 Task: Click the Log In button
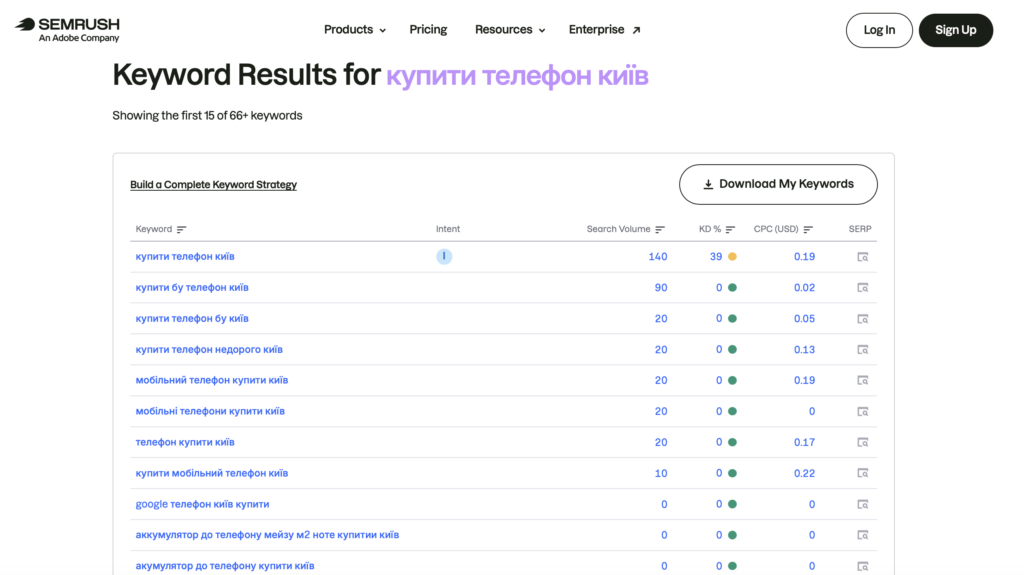point(879,30)
